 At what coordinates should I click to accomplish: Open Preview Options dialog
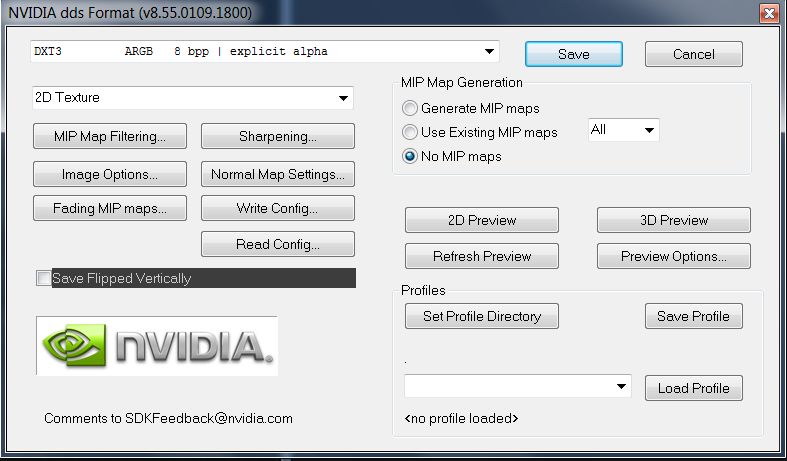coord(674,256)
